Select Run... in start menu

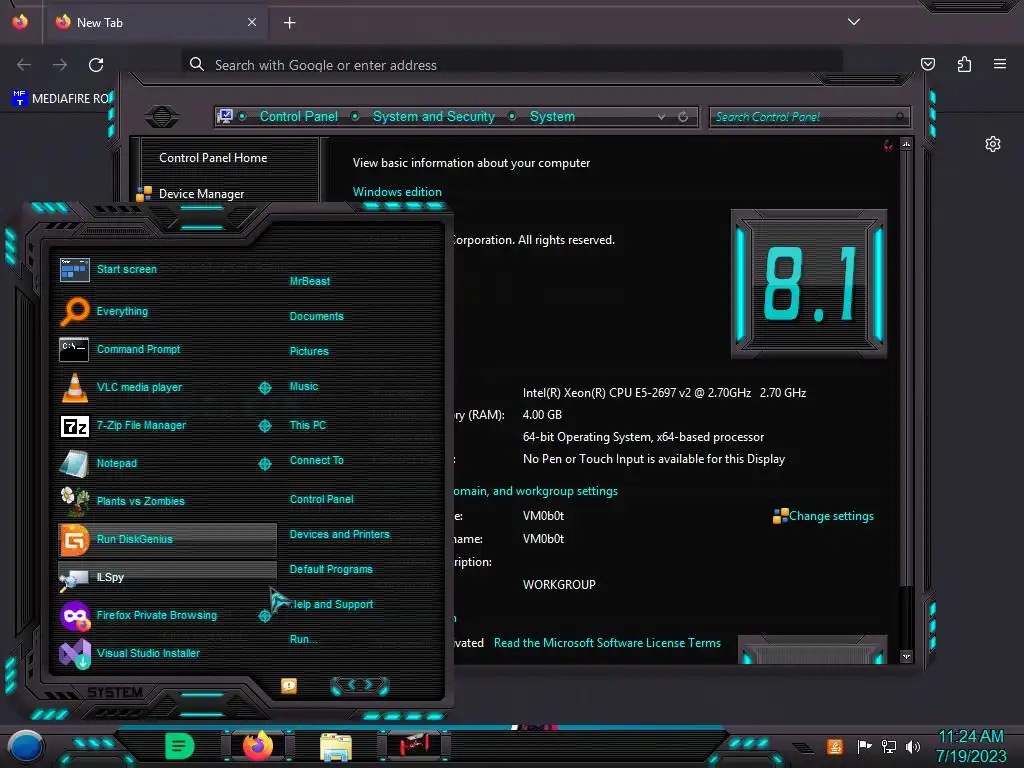point(303,639)
